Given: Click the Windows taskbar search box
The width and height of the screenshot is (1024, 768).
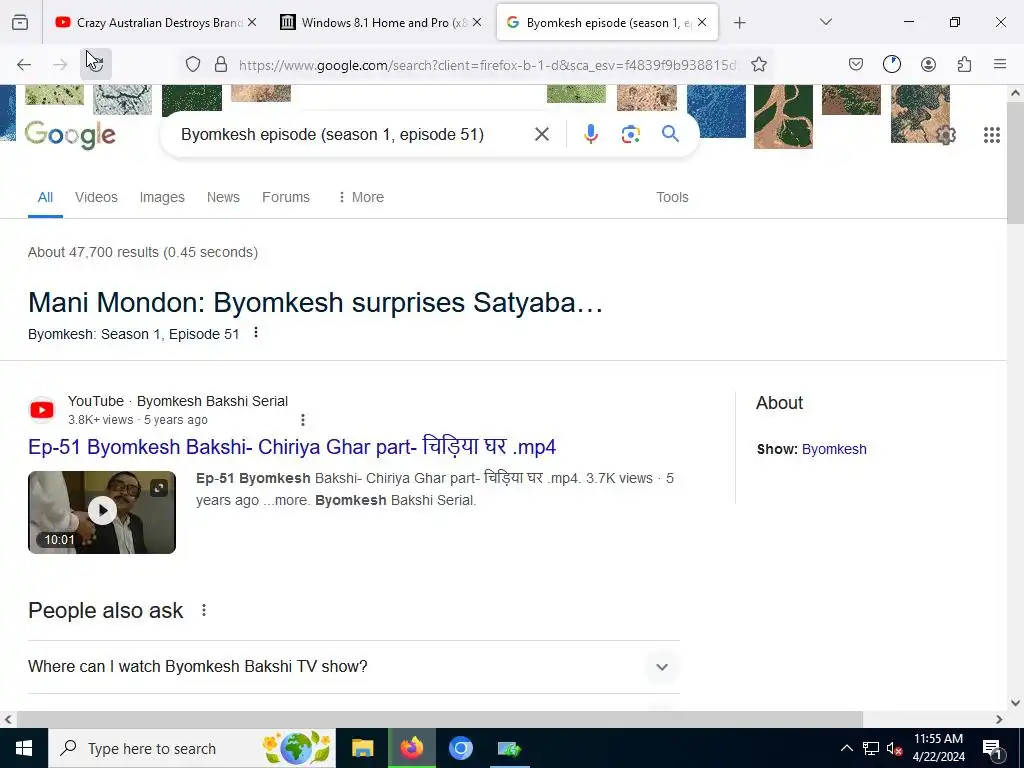Looking at the screenshot, I should (191, 748).
